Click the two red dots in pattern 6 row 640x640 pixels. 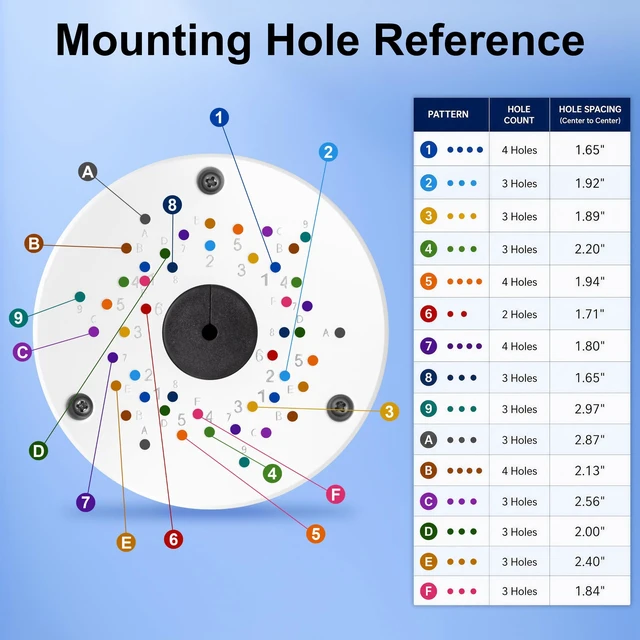(457, 314)
